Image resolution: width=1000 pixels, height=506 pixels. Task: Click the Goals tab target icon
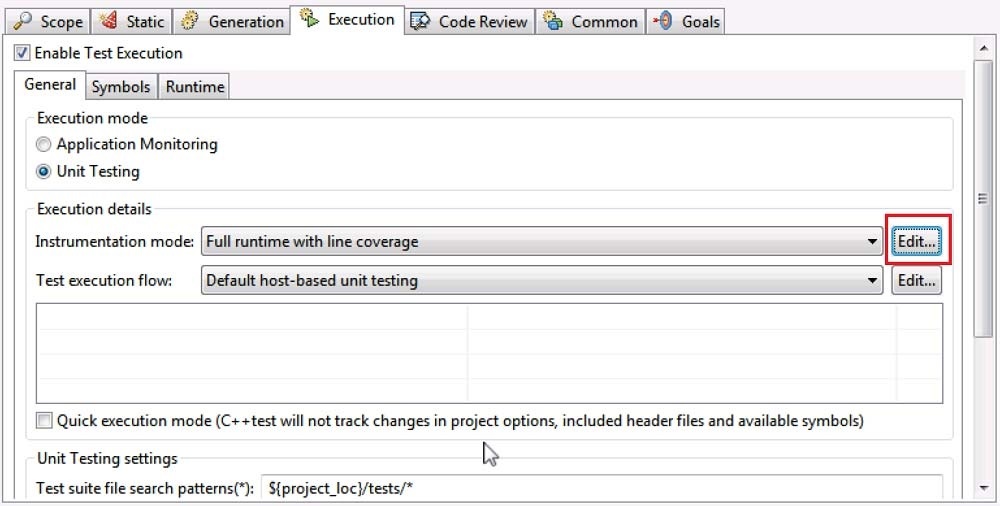click(663, 21)
